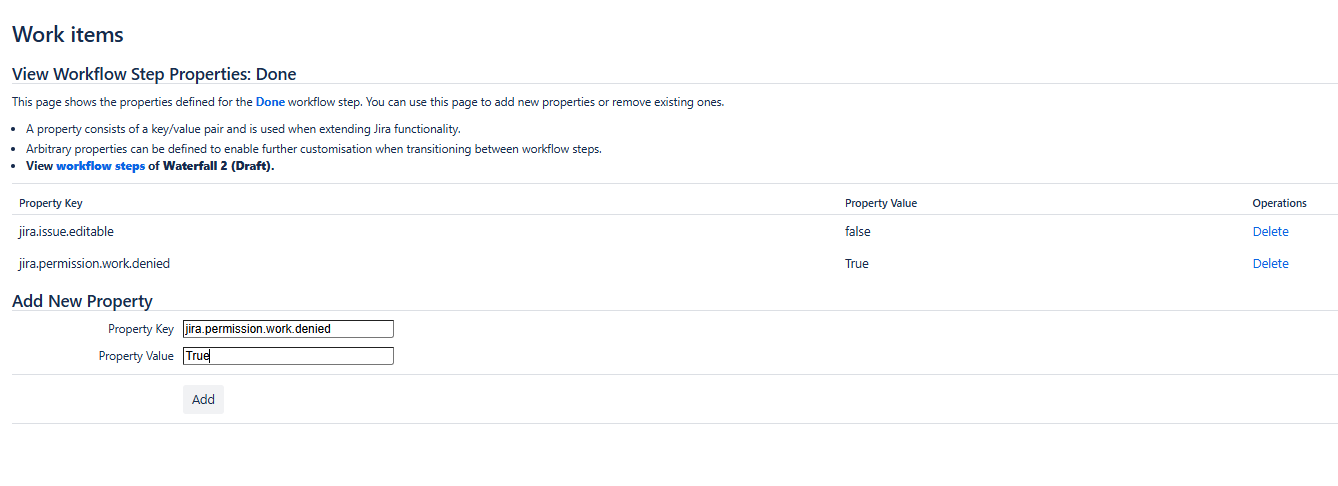Select the jira.permission.work.denied key cell in table

tap(94, 264)
